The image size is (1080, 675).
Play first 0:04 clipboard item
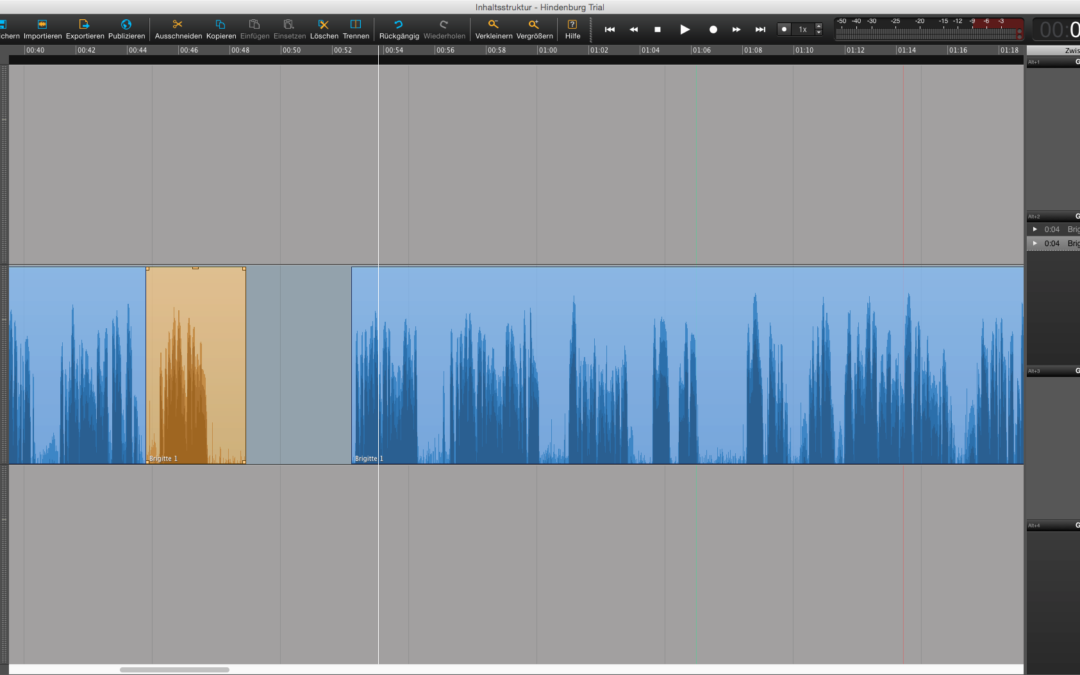point(1035,229)
